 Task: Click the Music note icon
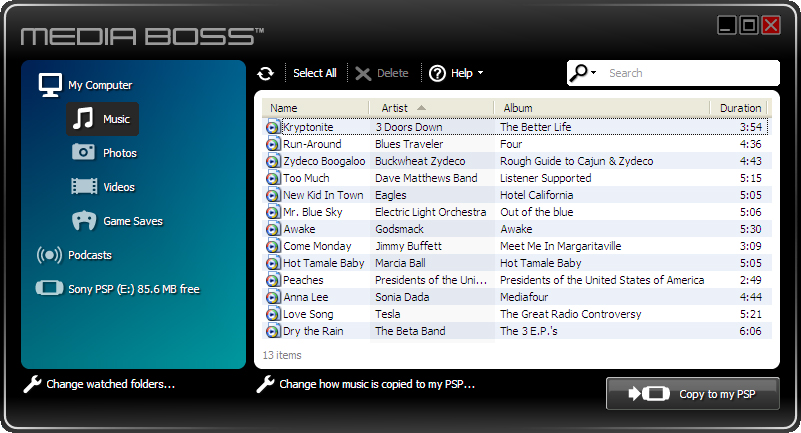click(83, 118)
